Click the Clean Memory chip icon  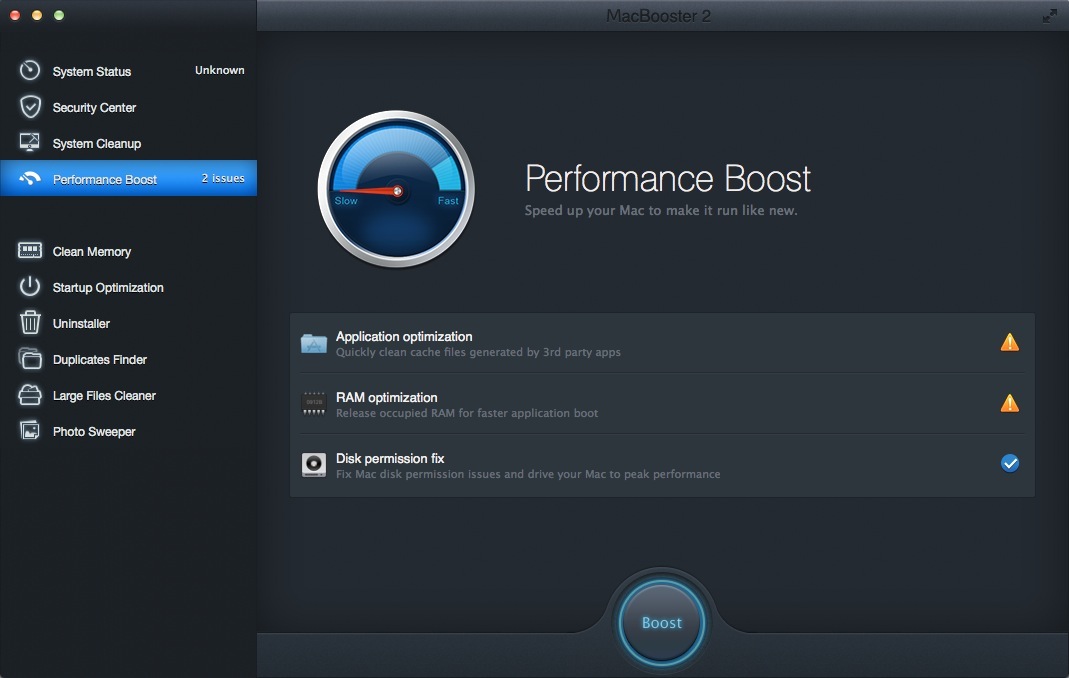[30, 251]
